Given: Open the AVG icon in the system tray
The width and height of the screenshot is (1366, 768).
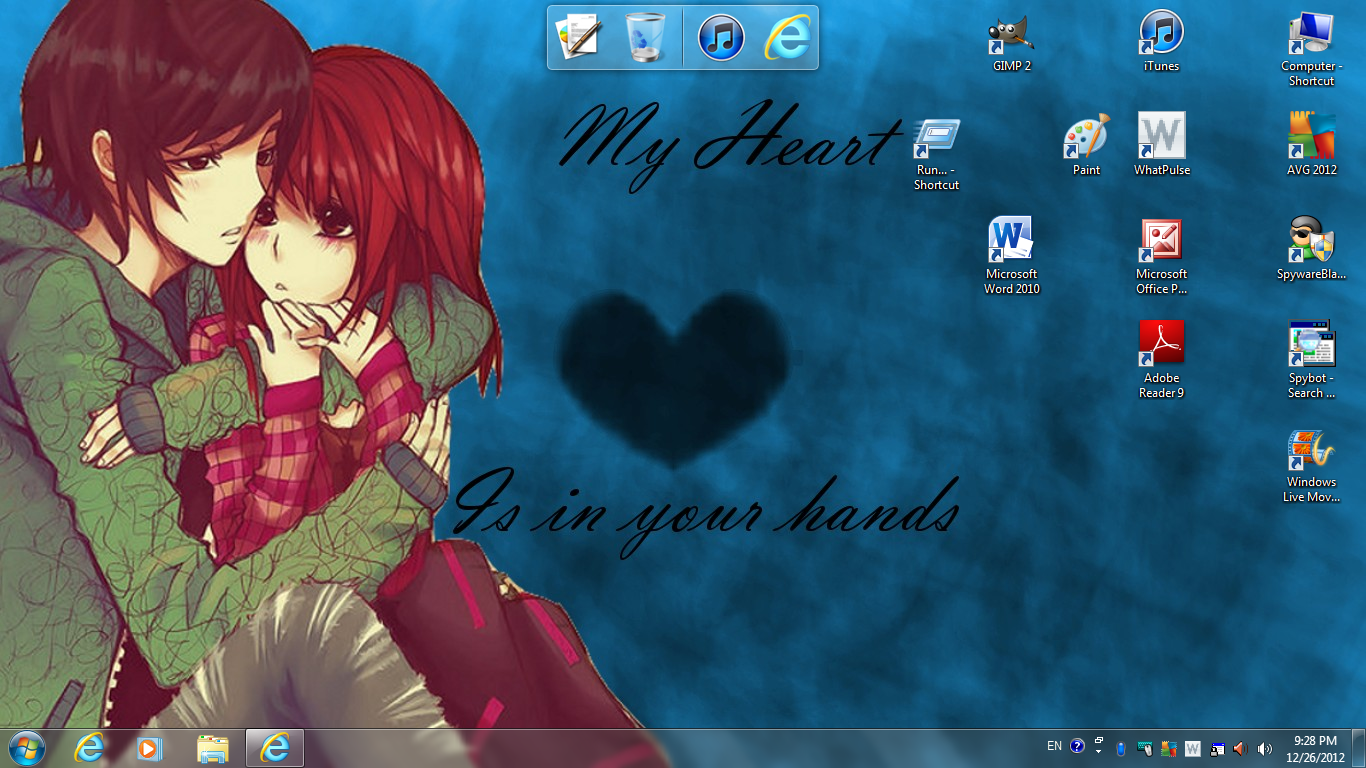Looking at the screenshot, I should pyautogui.click(x=1168, y=748).
